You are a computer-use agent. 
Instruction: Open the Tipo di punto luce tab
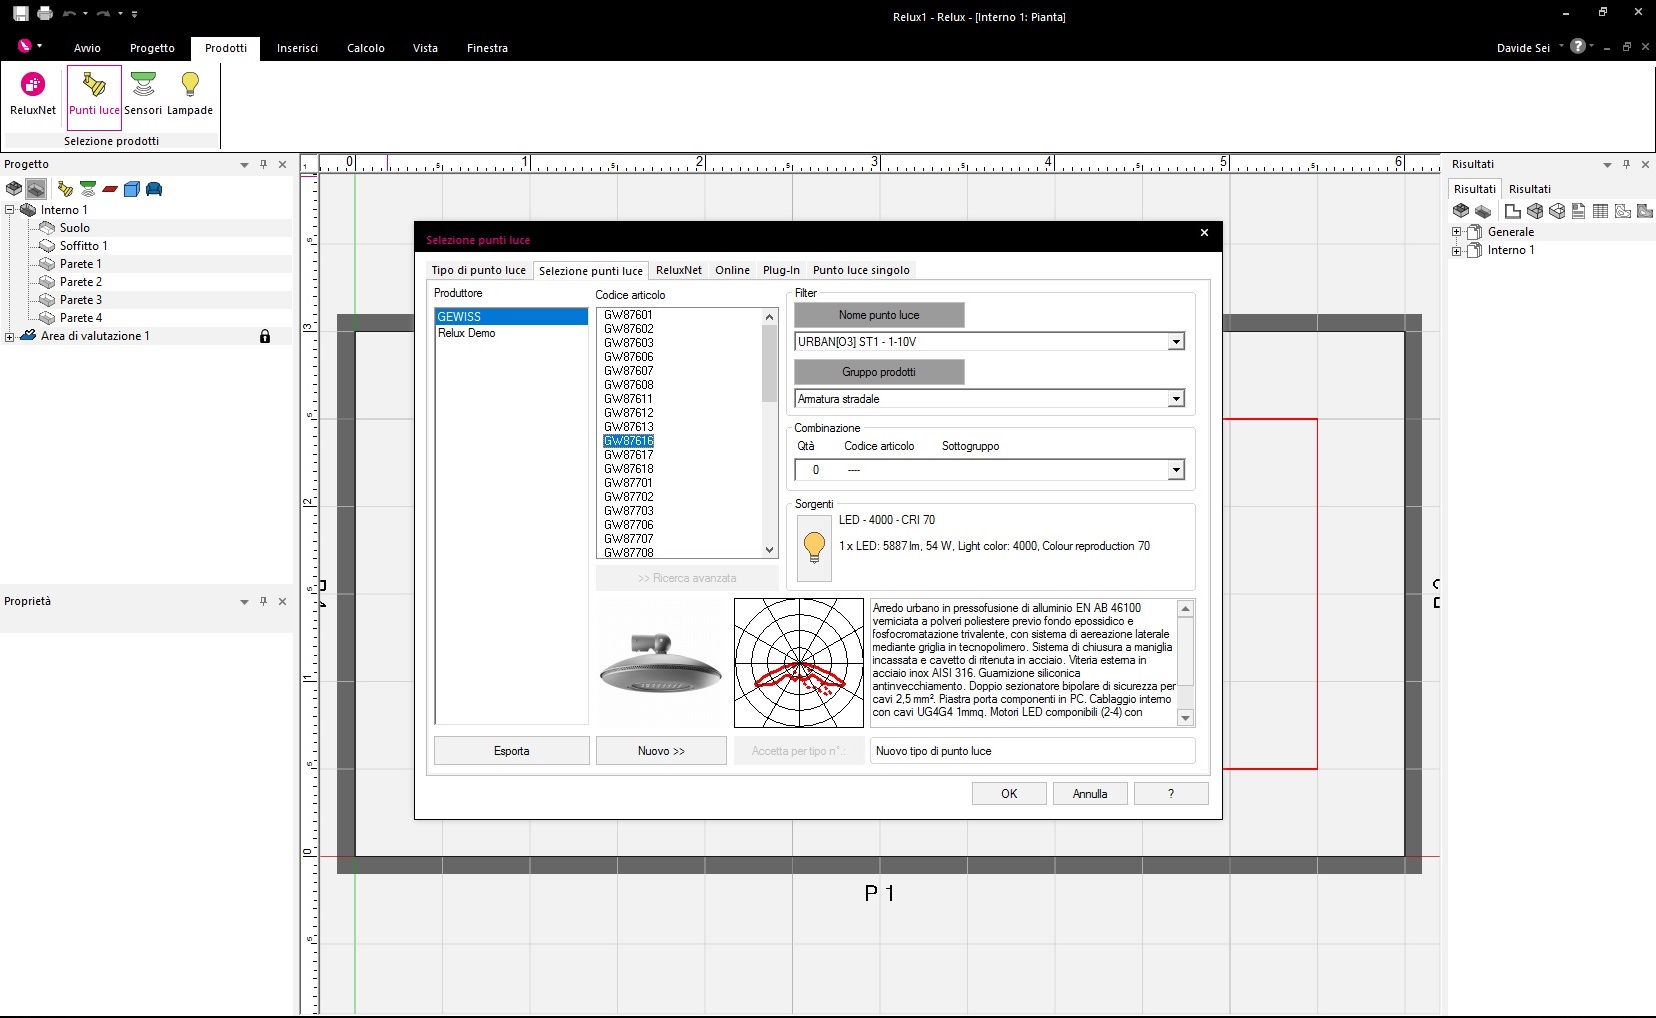tap(479, 270)
